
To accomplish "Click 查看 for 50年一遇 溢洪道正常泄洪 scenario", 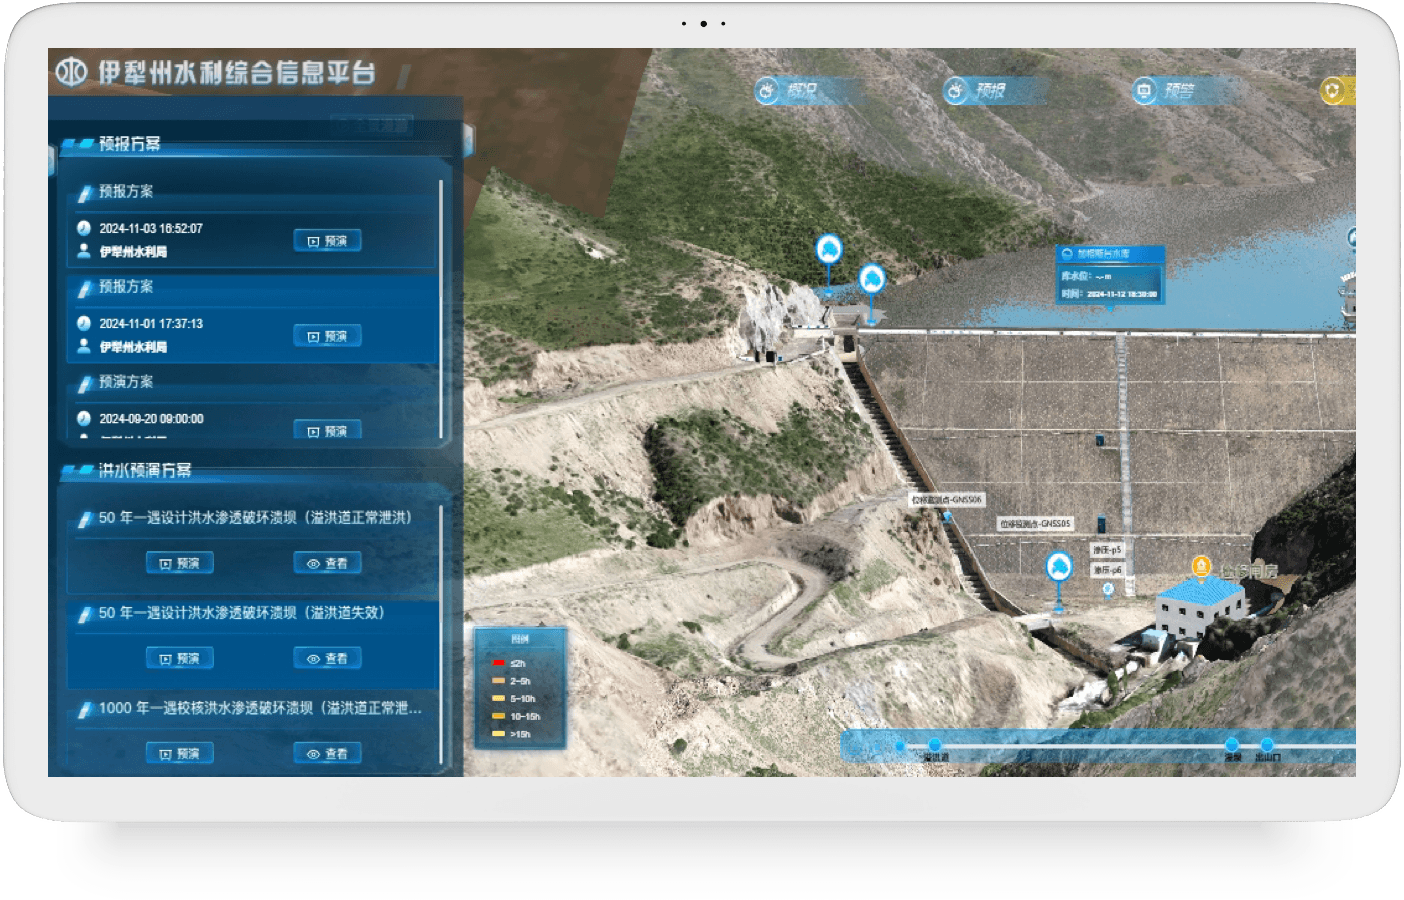I will (x=327, y=563).
